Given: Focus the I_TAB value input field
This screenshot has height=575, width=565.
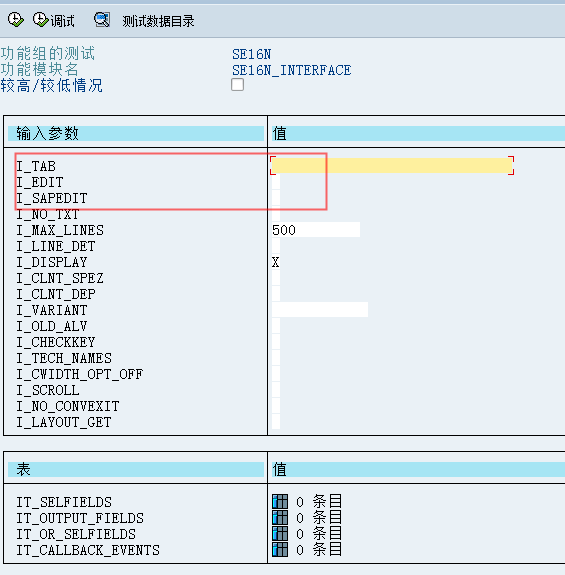Looking at the screenshot, I should point(392,166).
